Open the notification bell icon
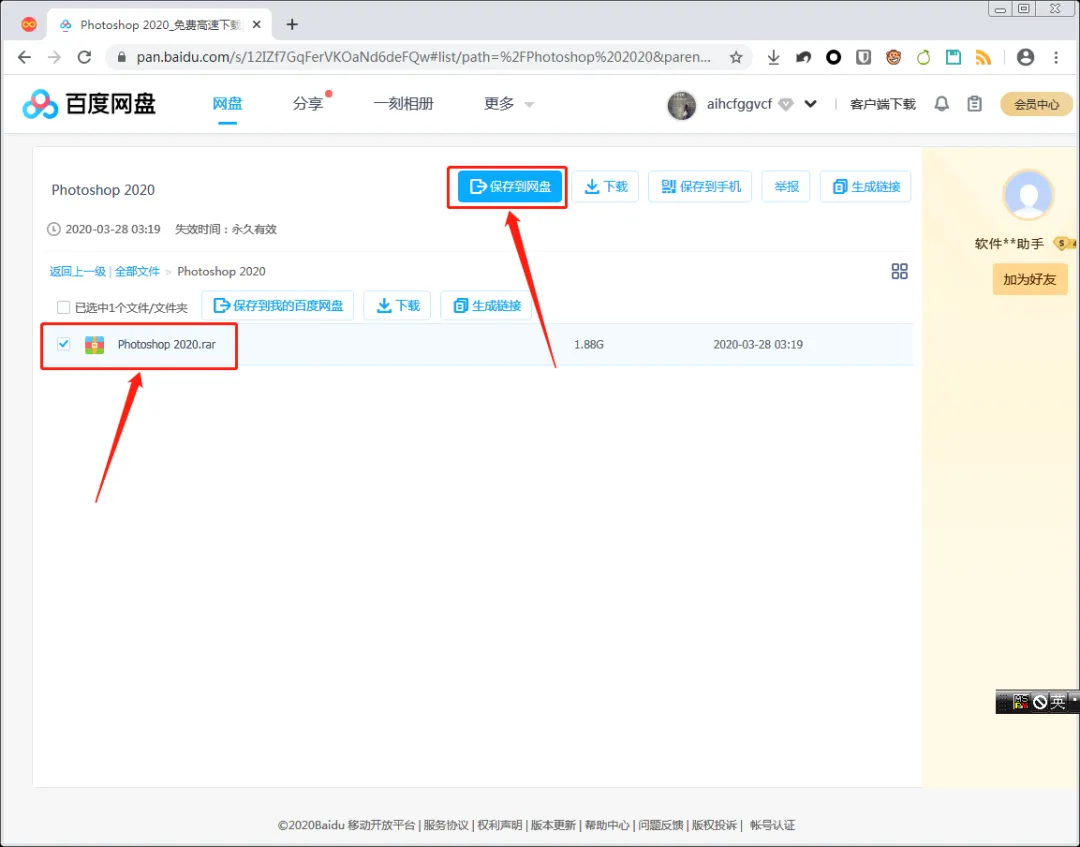This screenshot has width=1080, height=847. (x=942, y=104)
